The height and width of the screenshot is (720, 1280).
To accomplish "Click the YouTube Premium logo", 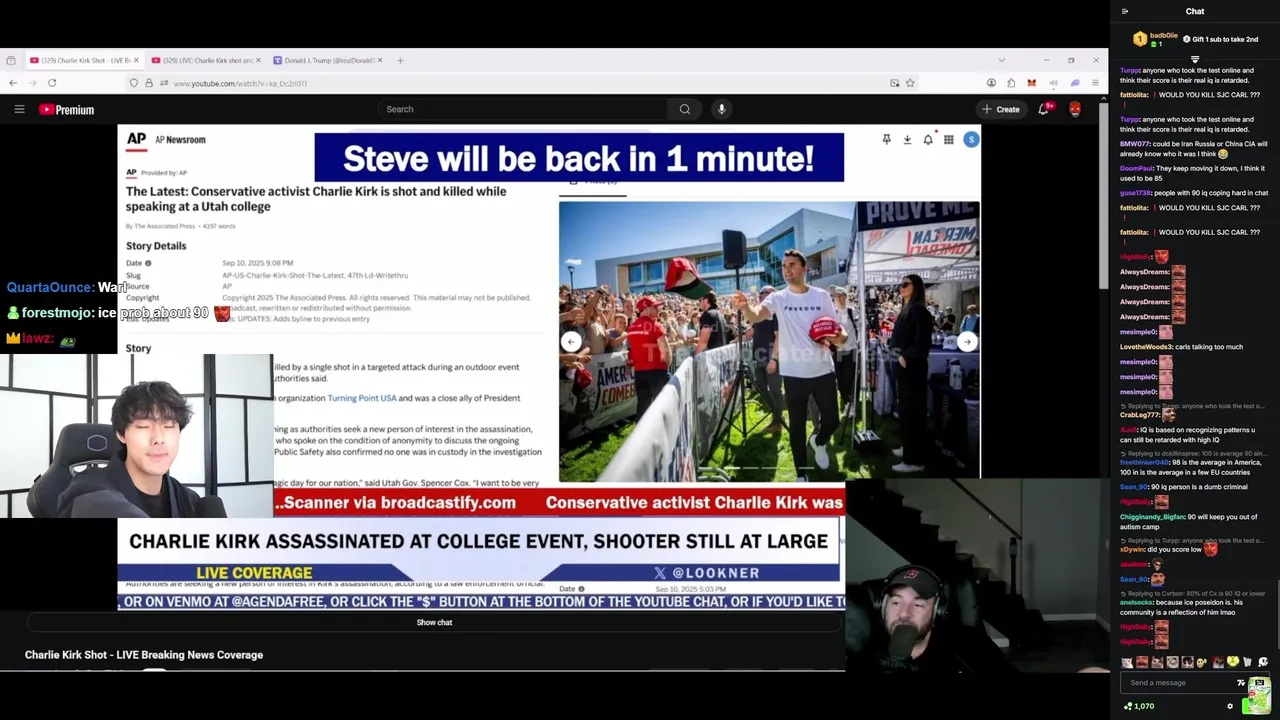I will pyautogui.click(x=67, y=110).
